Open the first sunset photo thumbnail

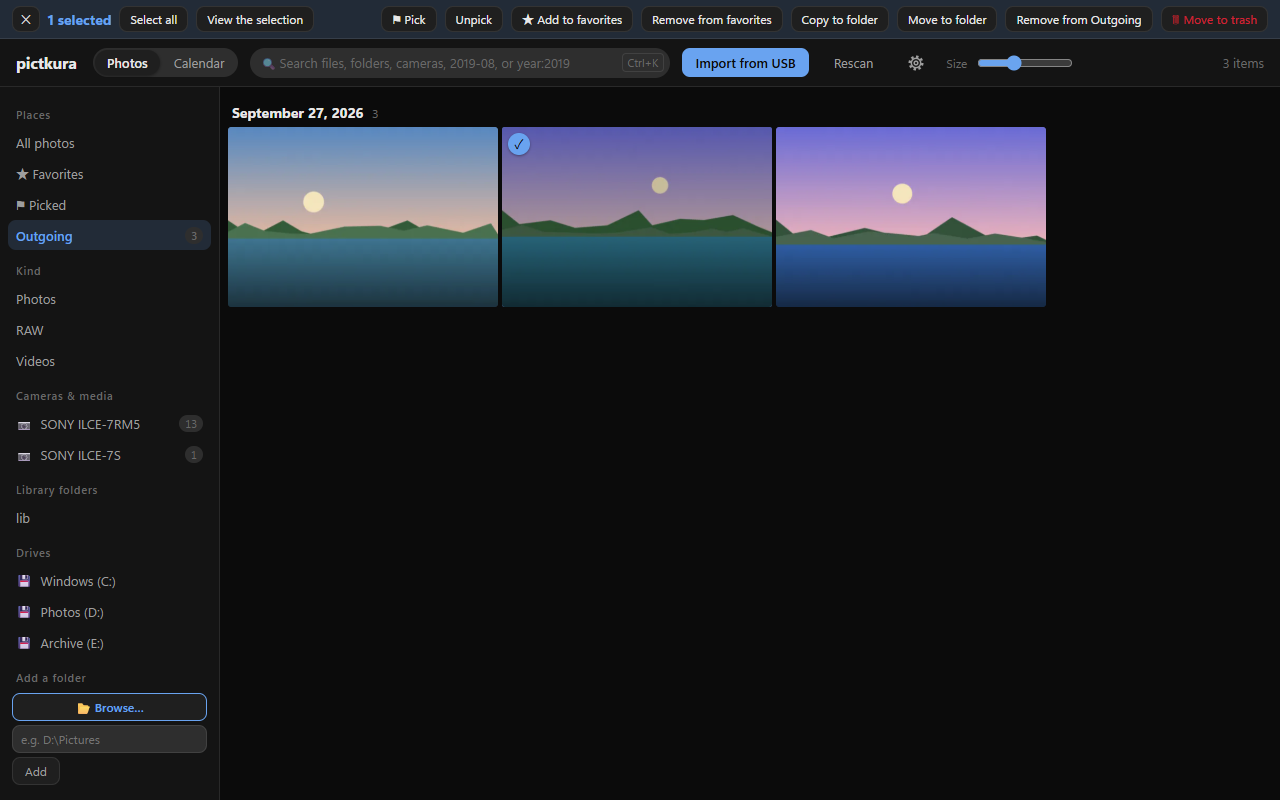click(x=363, y=217)
